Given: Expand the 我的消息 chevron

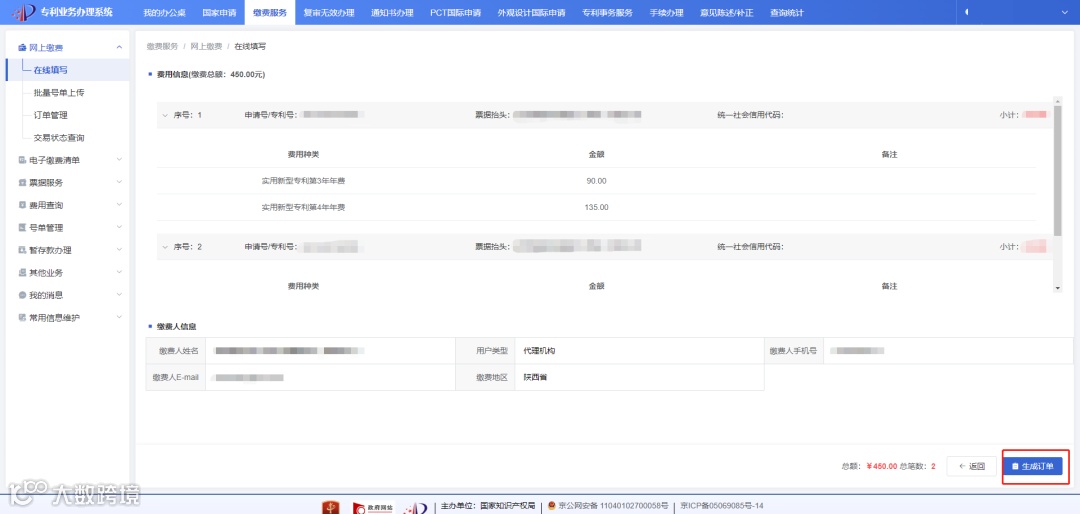Looking at the screenshot, I should click(119, 295).
